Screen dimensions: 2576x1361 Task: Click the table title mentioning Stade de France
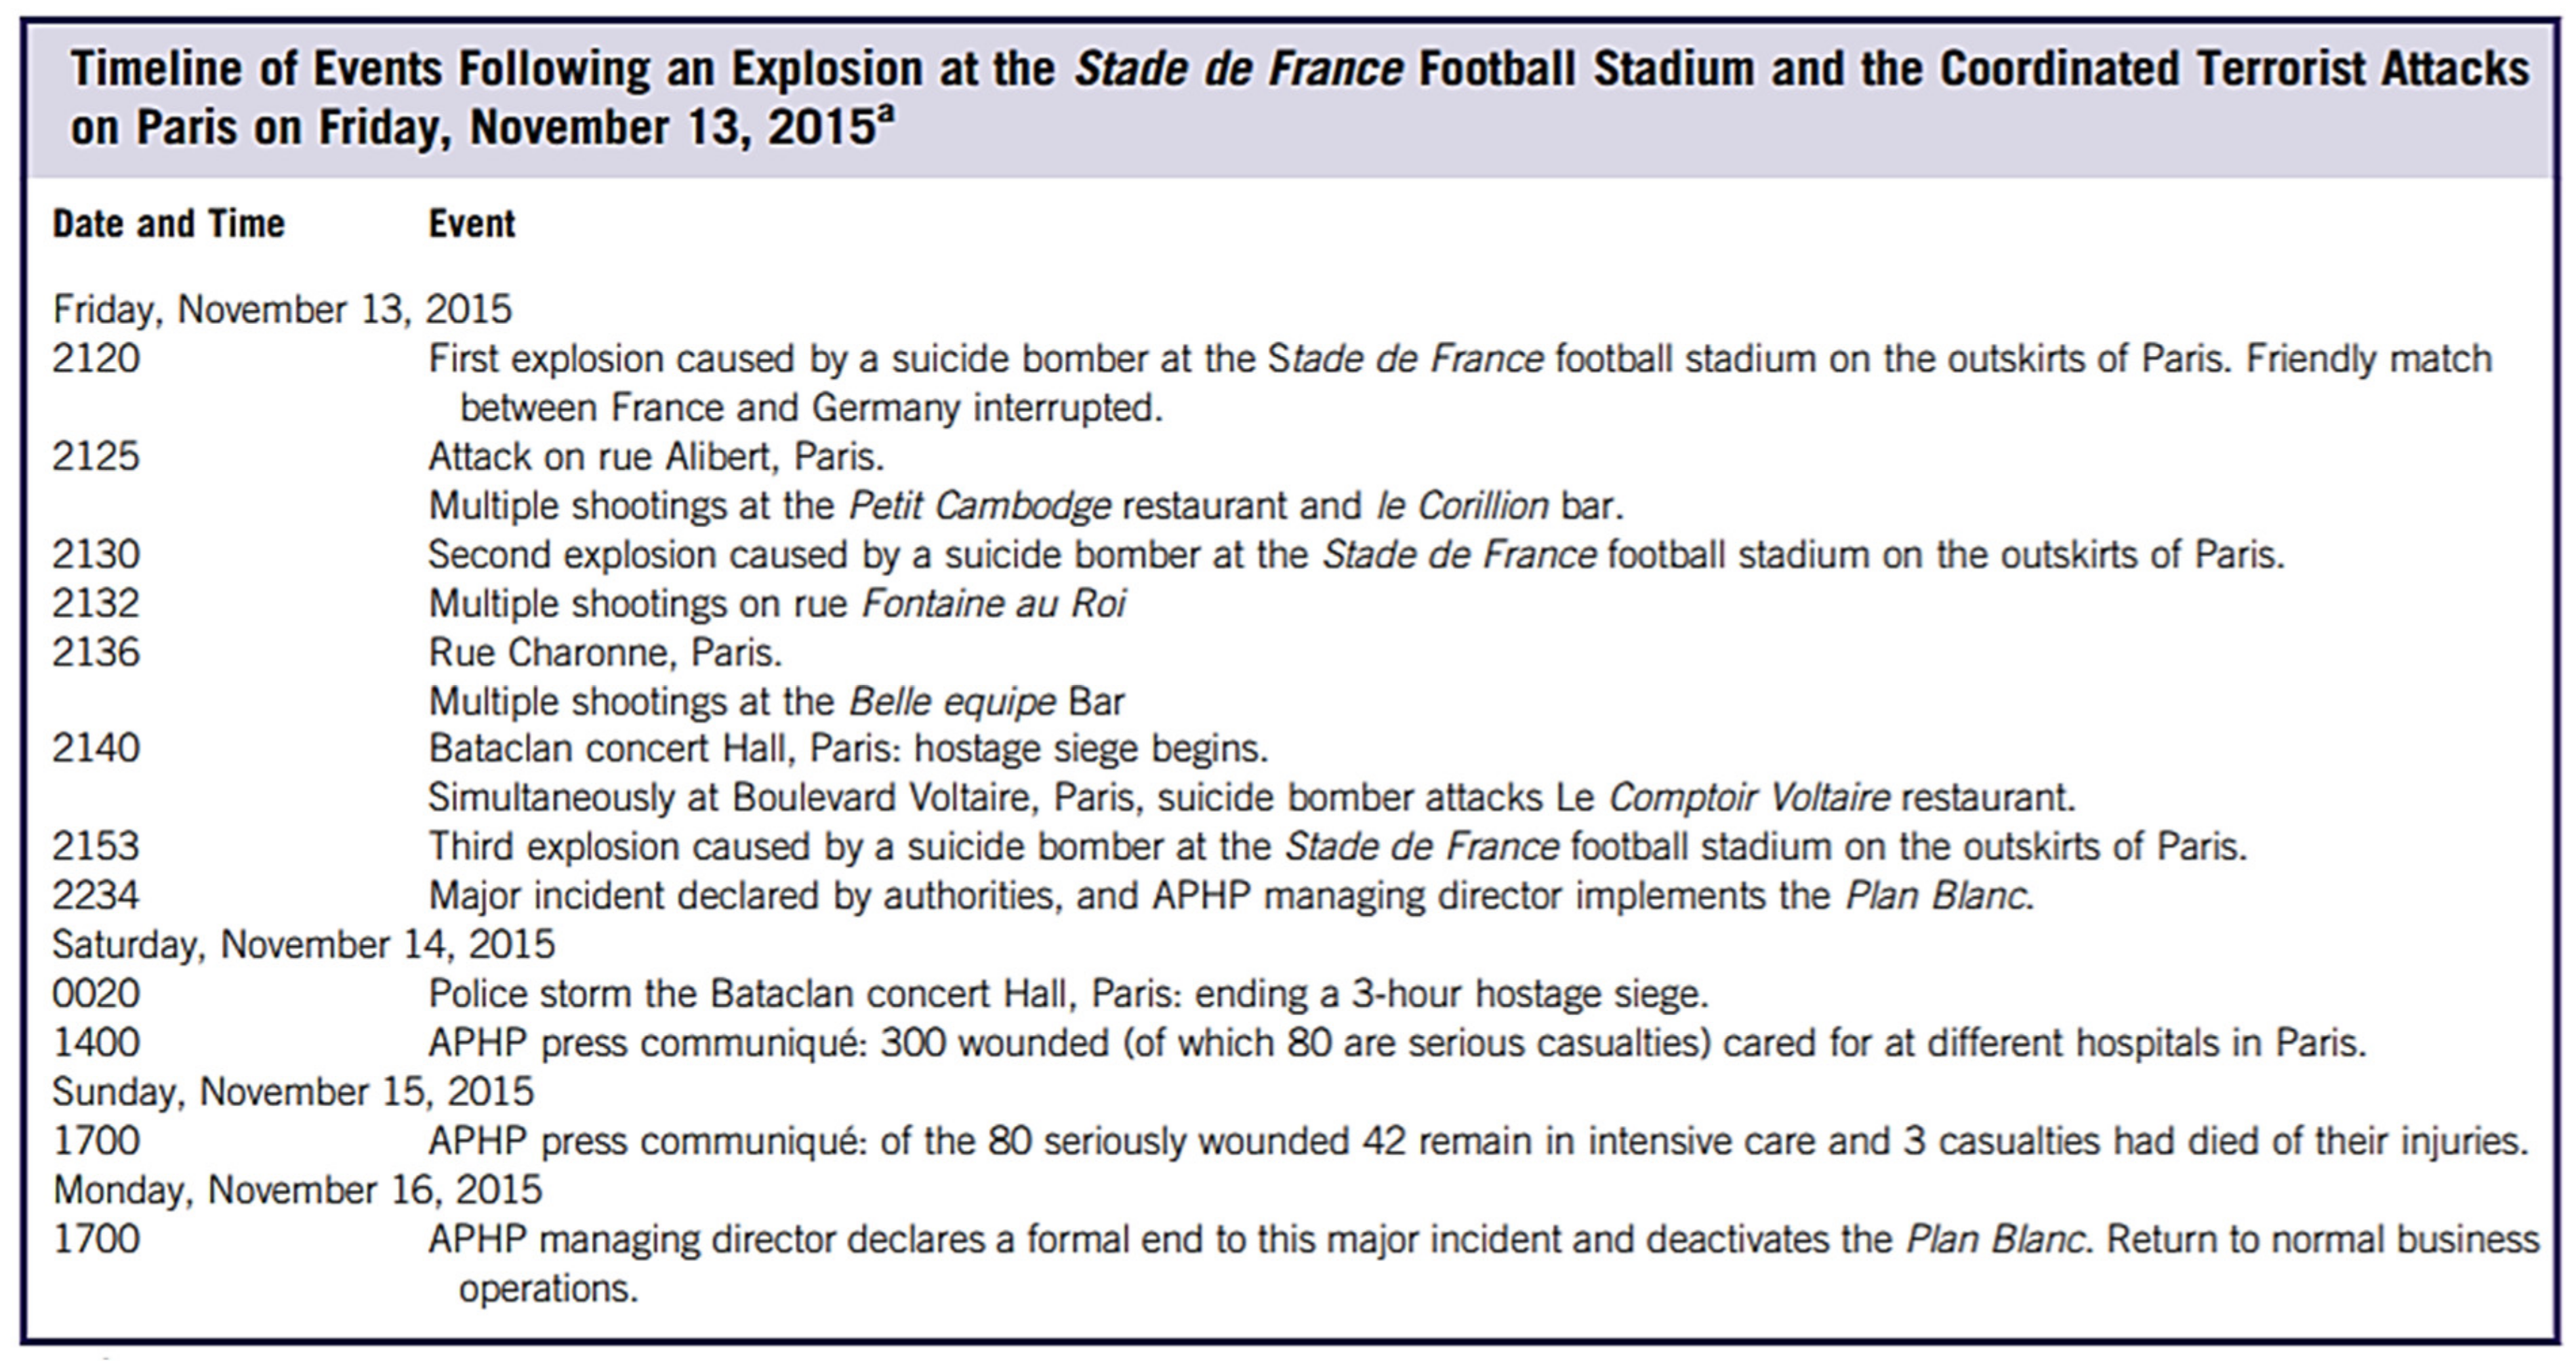click(x=1298, y=98)
